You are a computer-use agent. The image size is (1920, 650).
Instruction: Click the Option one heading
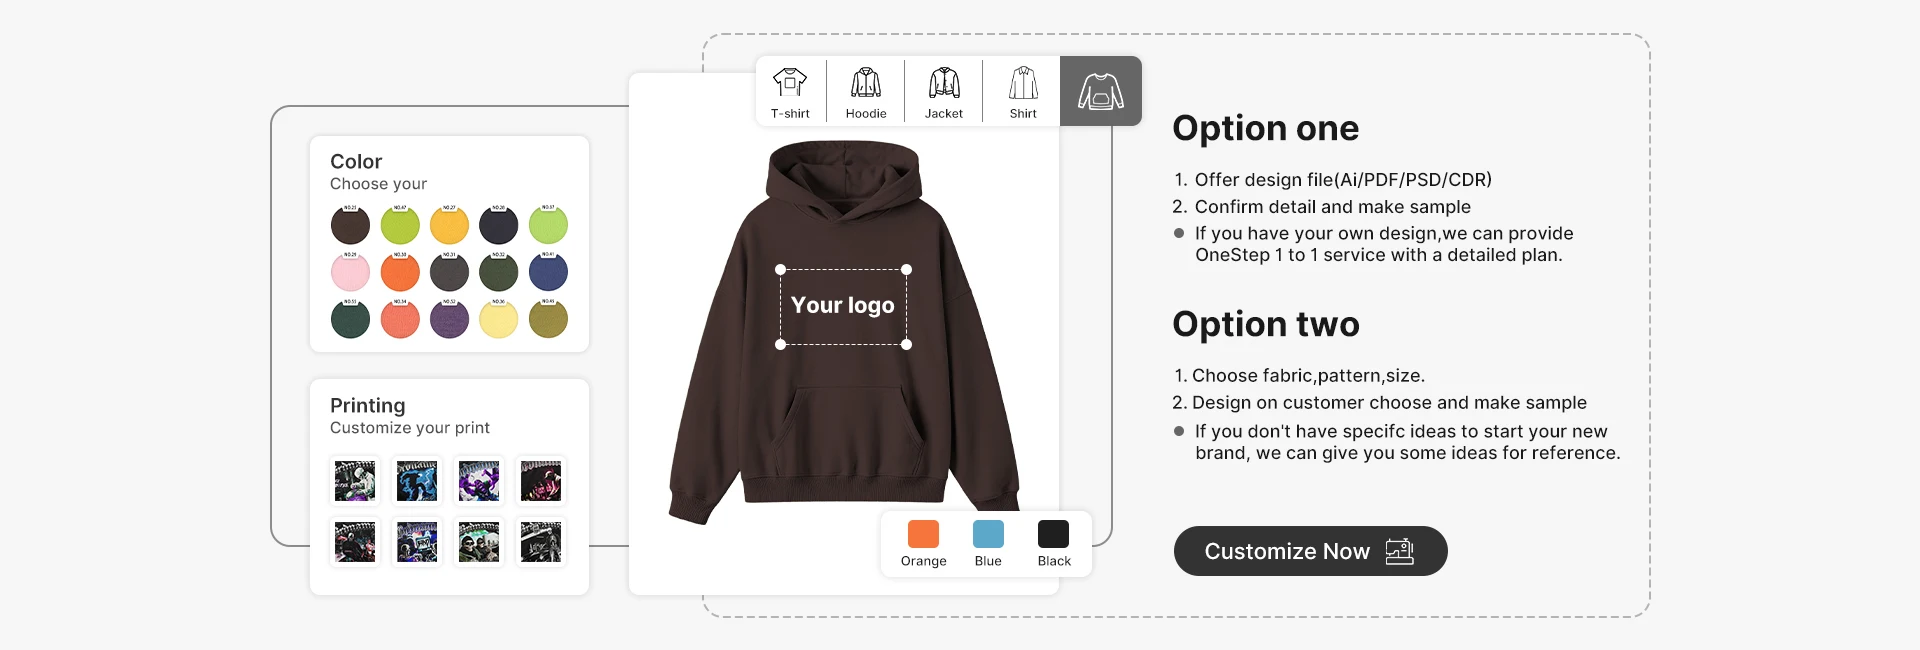(x=1265, y=128)
